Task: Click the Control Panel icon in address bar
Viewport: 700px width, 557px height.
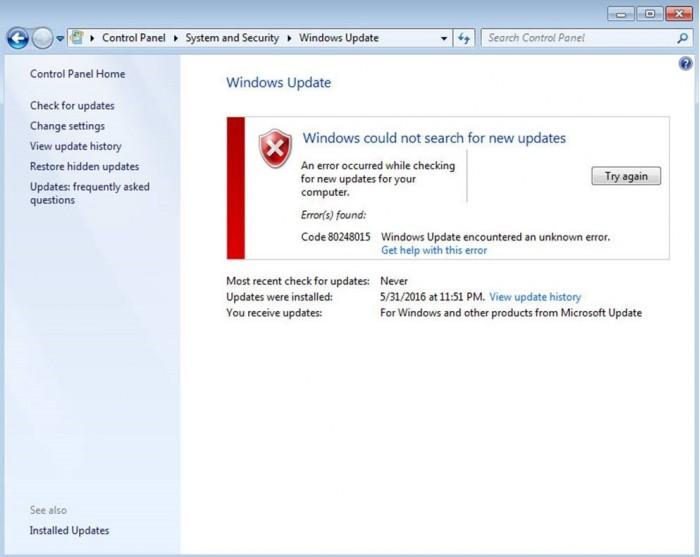Action: coord(77,38)
